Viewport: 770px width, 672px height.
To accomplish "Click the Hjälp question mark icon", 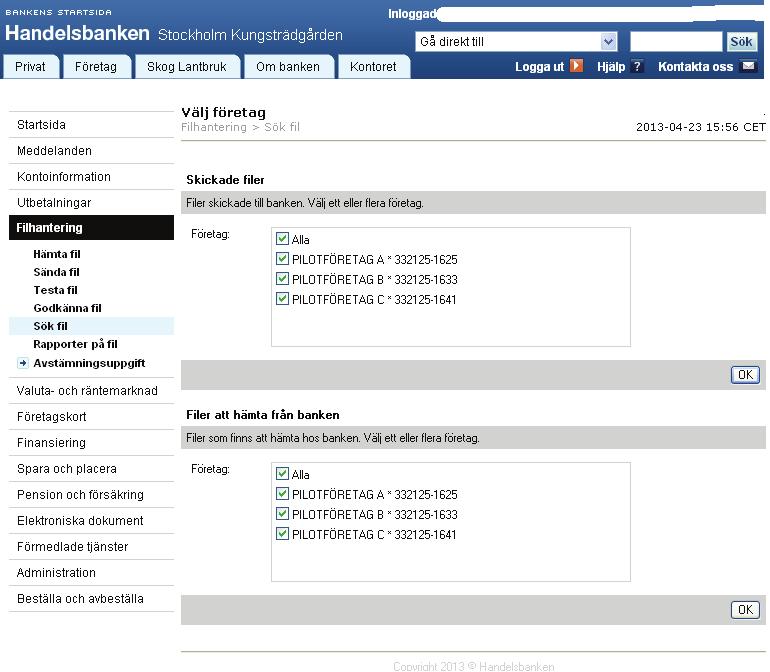I will 637,66.
